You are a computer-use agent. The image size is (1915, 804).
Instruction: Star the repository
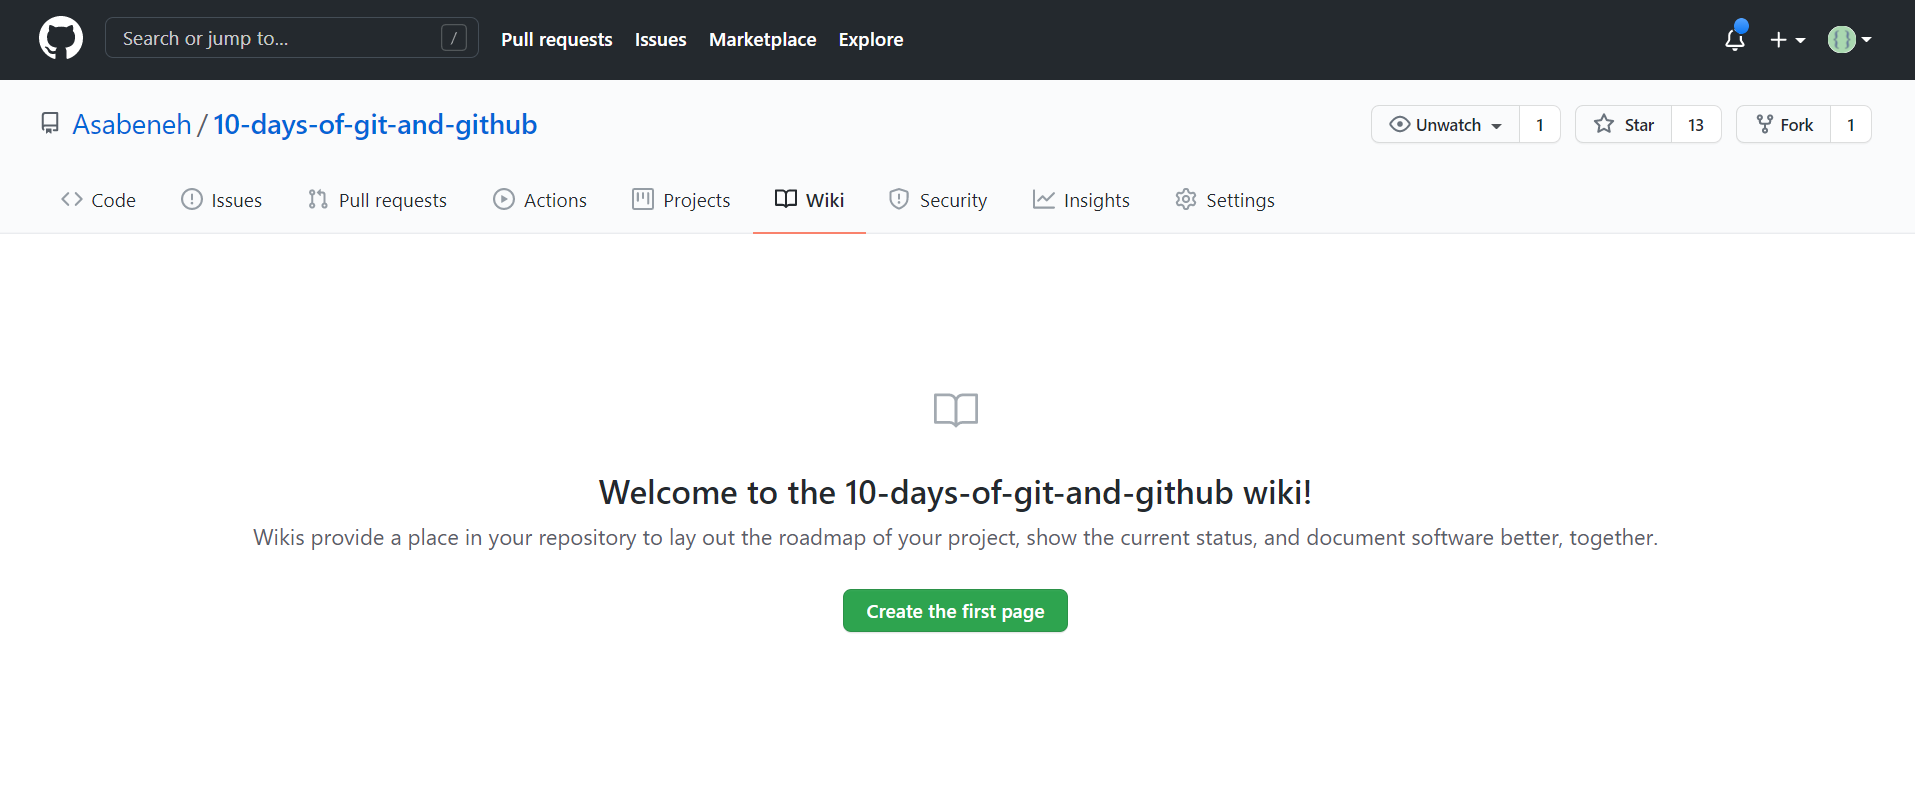click(x=1623, y=125)
